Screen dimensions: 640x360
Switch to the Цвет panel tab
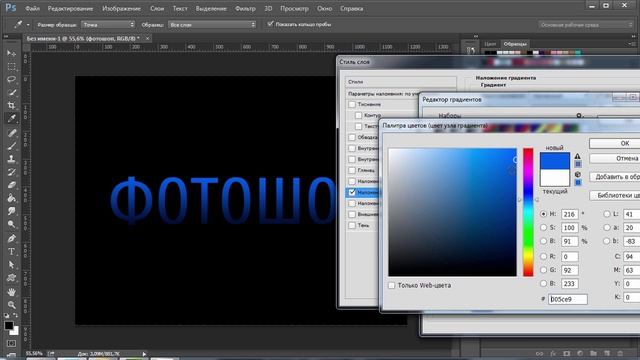pos(490,44)
